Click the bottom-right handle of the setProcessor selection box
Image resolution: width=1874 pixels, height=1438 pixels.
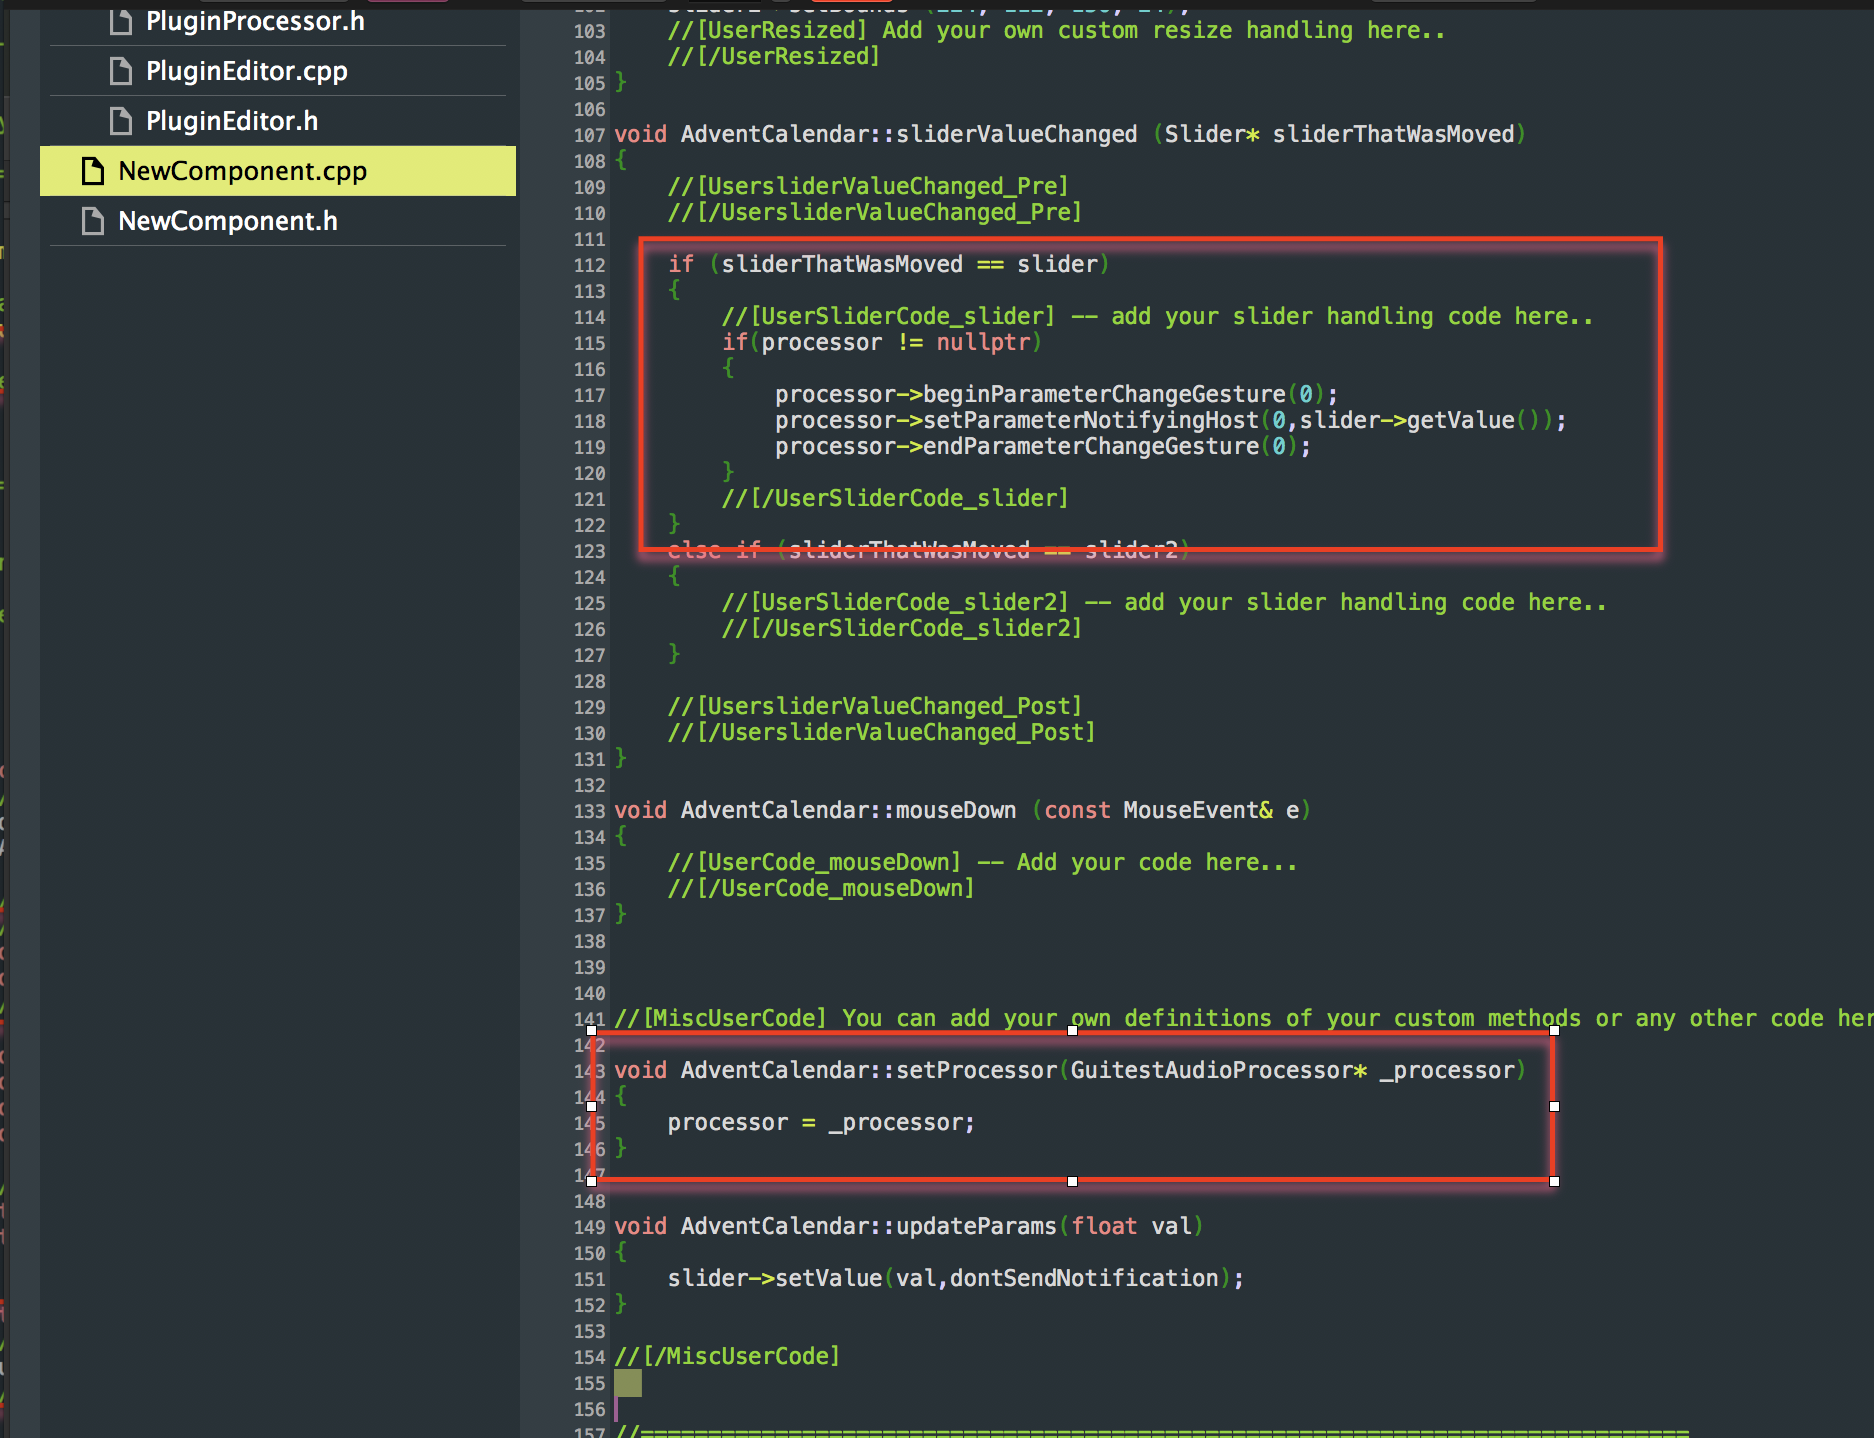[1554, 1181]
